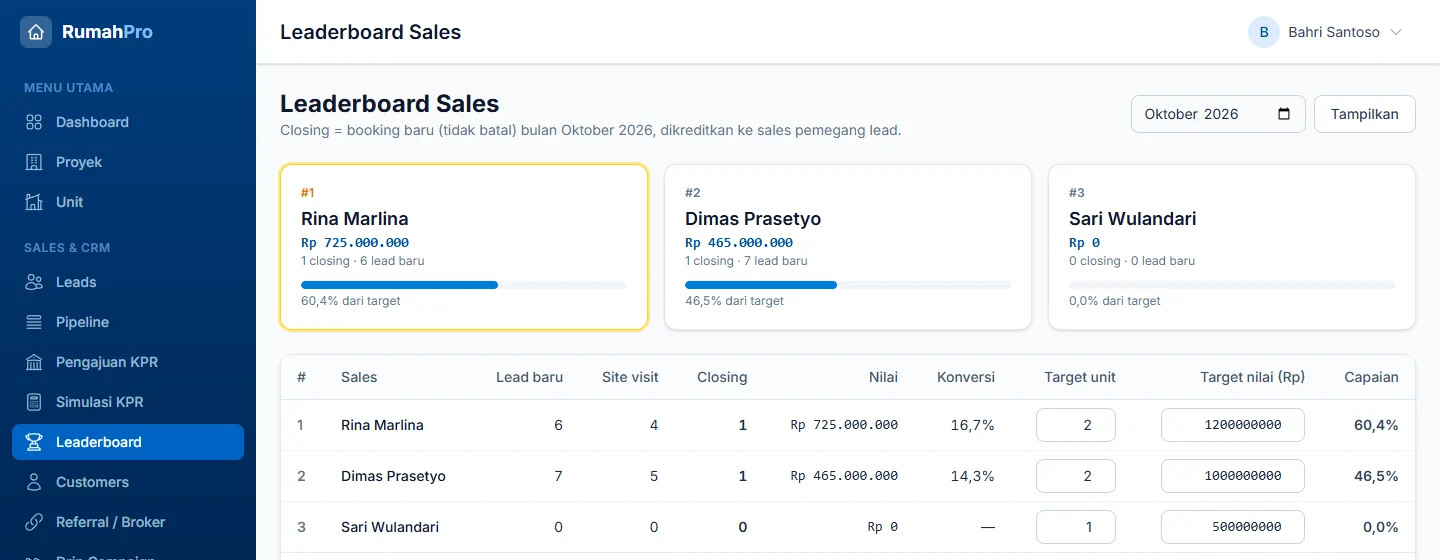
Task: Click the Leads people icon
Action: [34, 282]
